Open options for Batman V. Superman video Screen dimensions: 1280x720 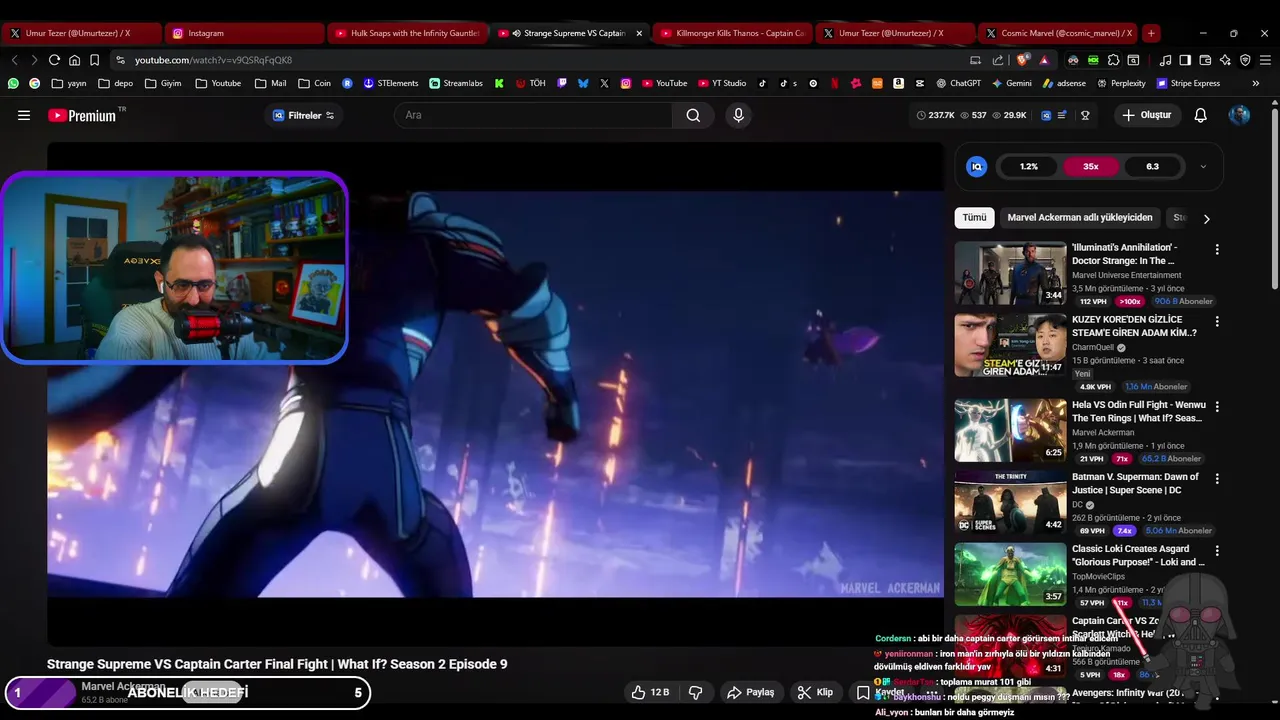[x=1217, y=479]
